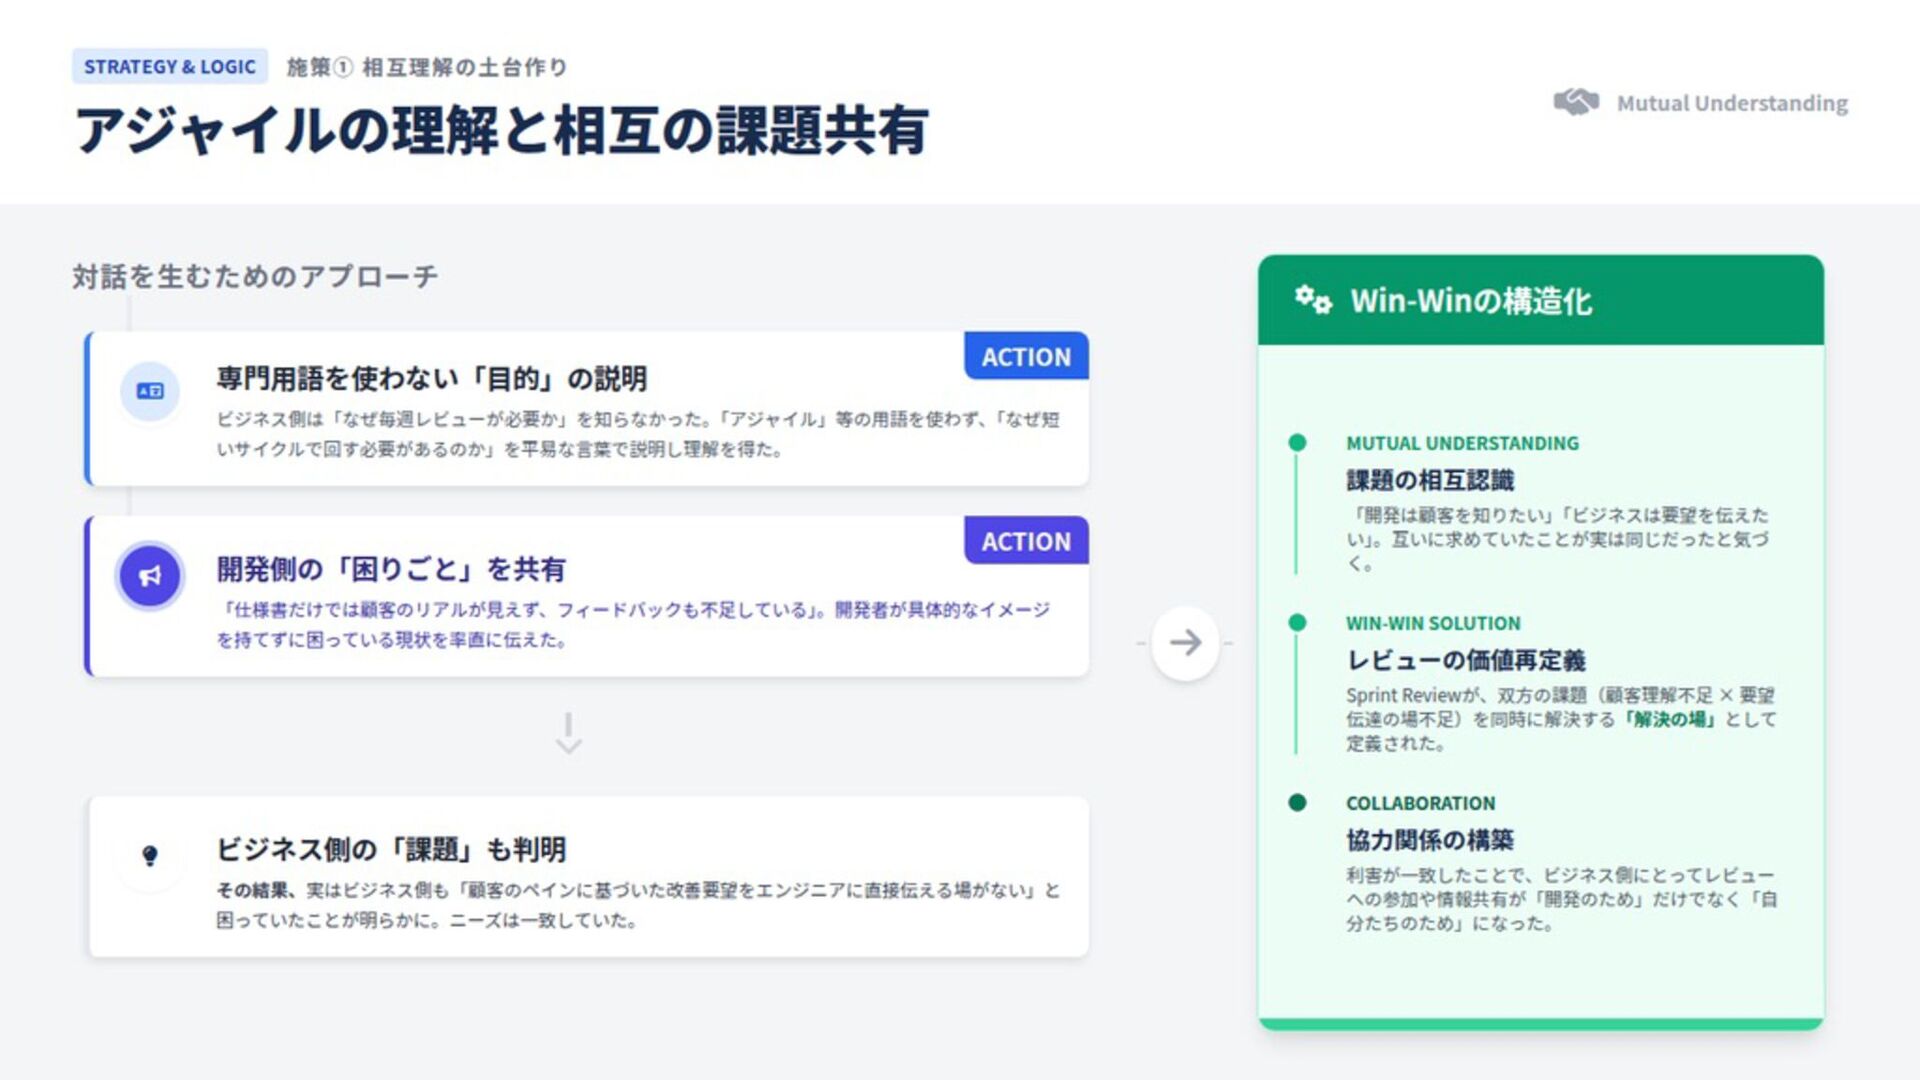Click the green dot beside MUTUAL UNDERSTANDING
This screenshot has width=1920, height=1080.
click(1297, 443)
